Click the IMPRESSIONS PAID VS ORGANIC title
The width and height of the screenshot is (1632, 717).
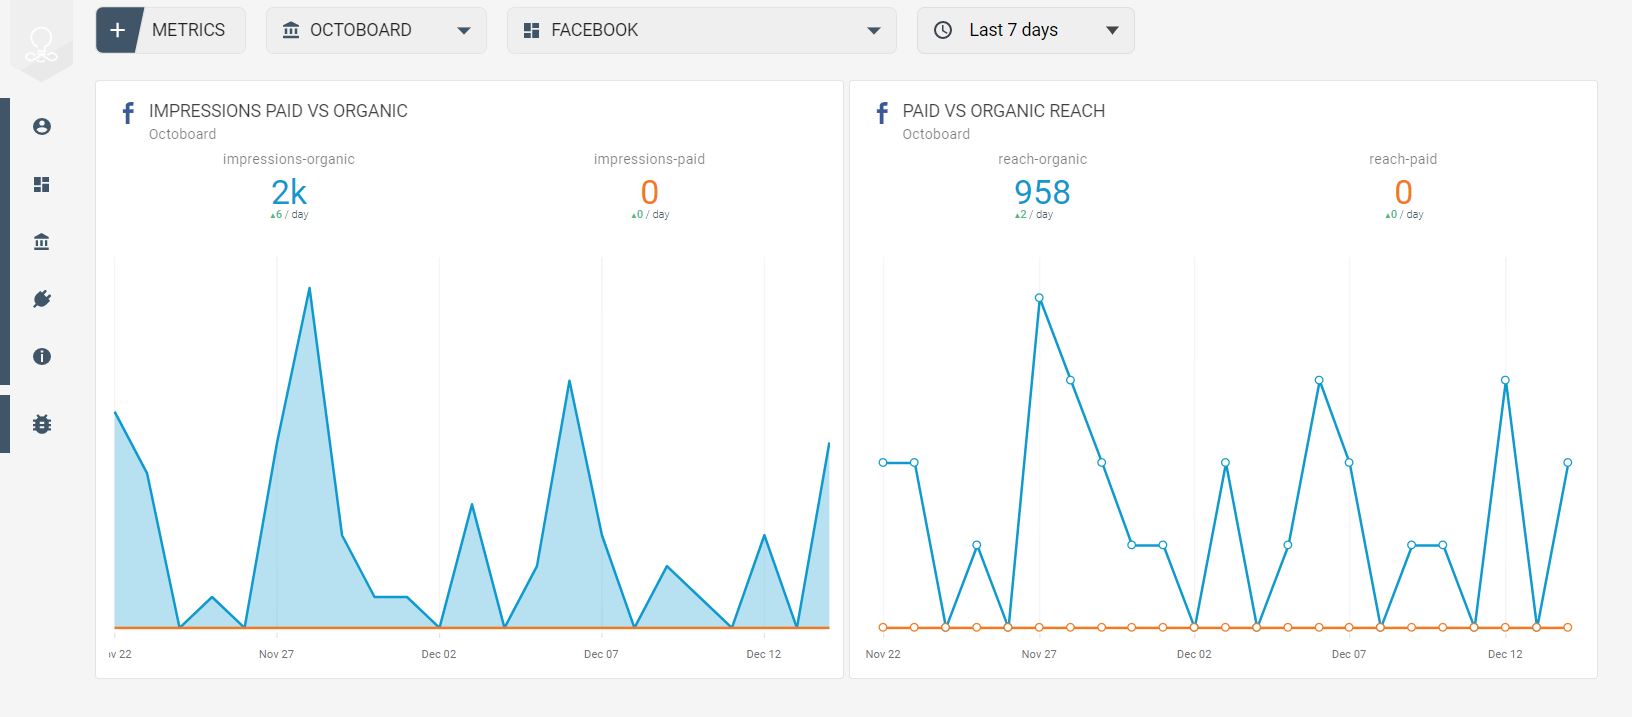pyautogui.click(x=278, y=111)
